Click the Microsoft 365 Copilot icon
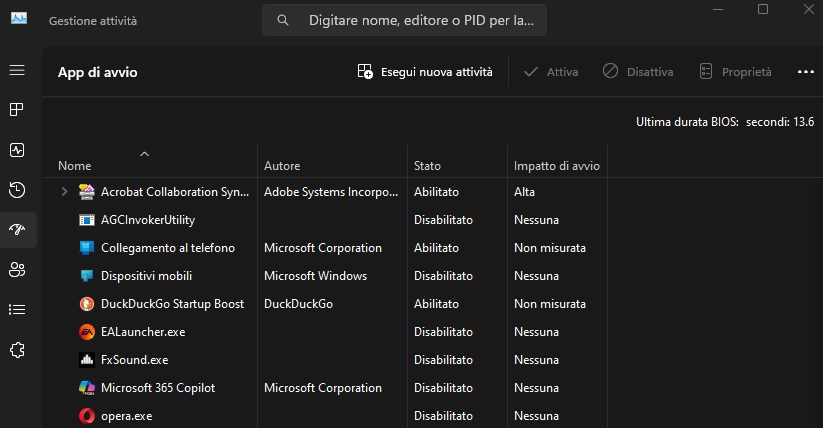 tap(87, 388)
